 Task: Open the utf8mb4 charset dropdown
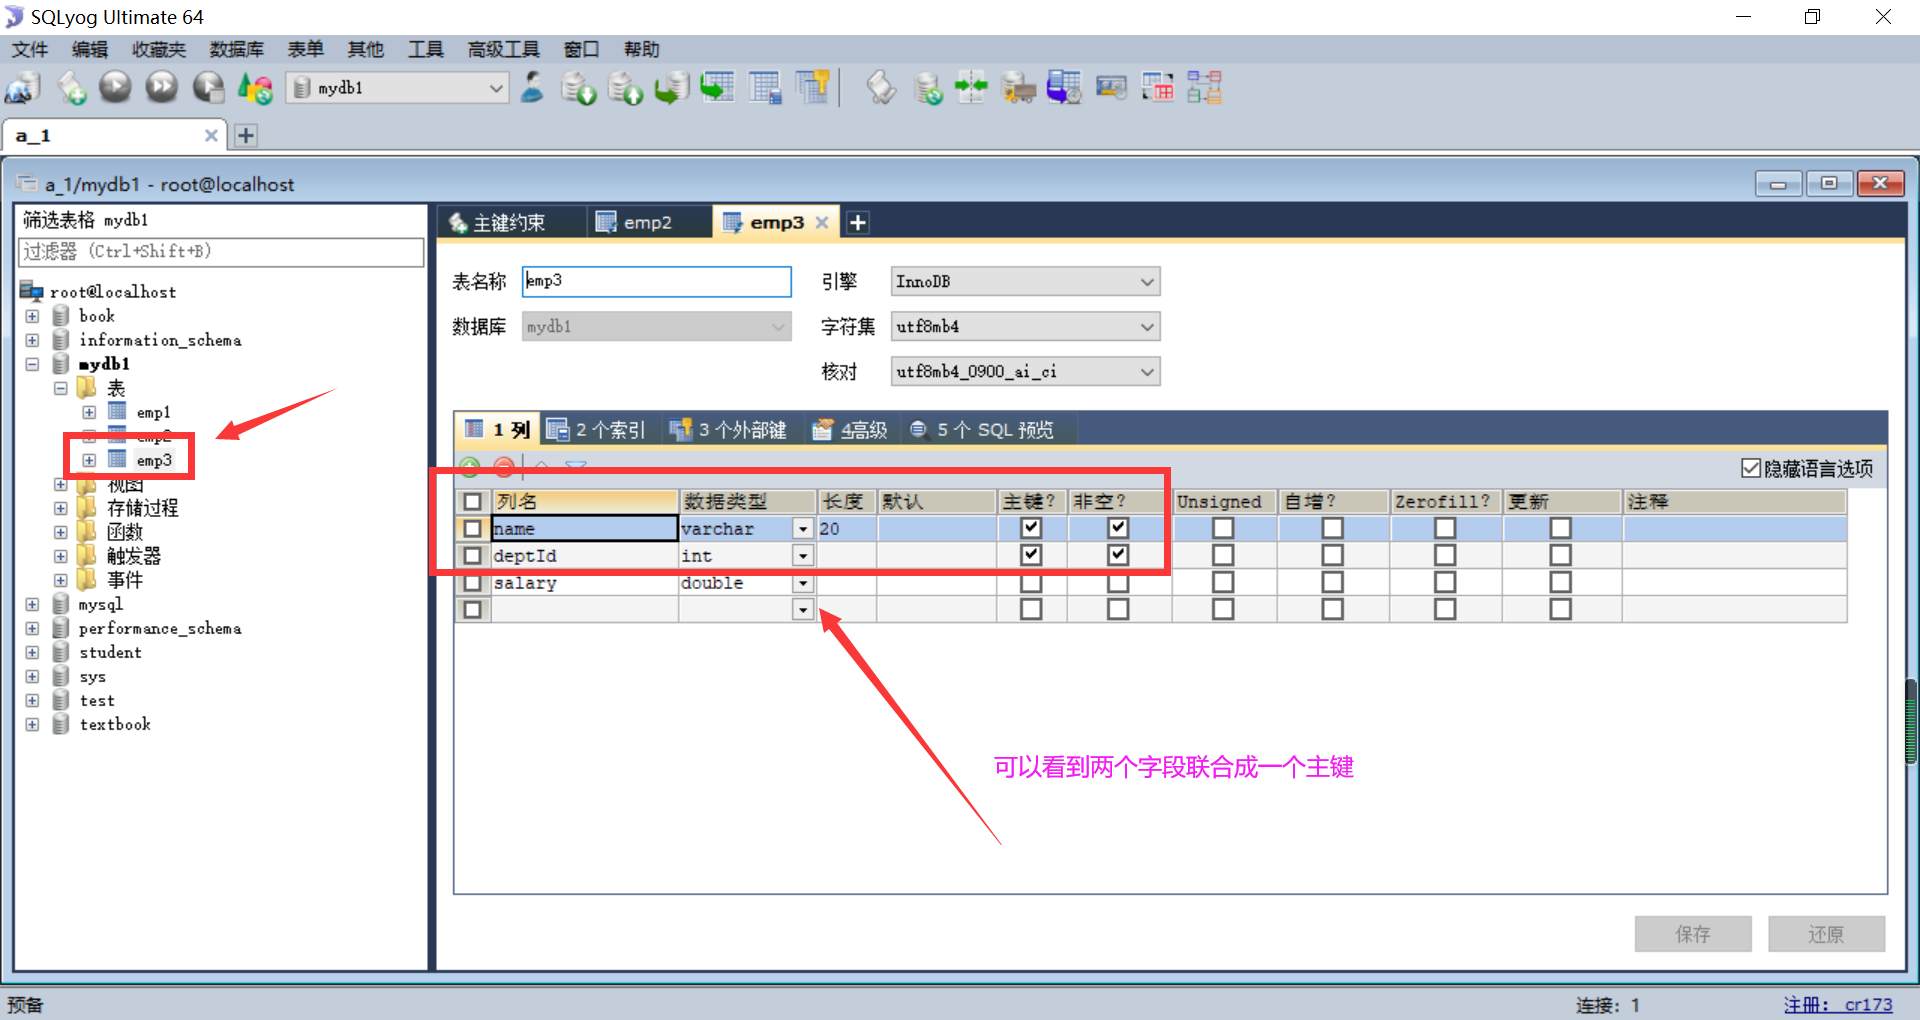[1147, 327]
